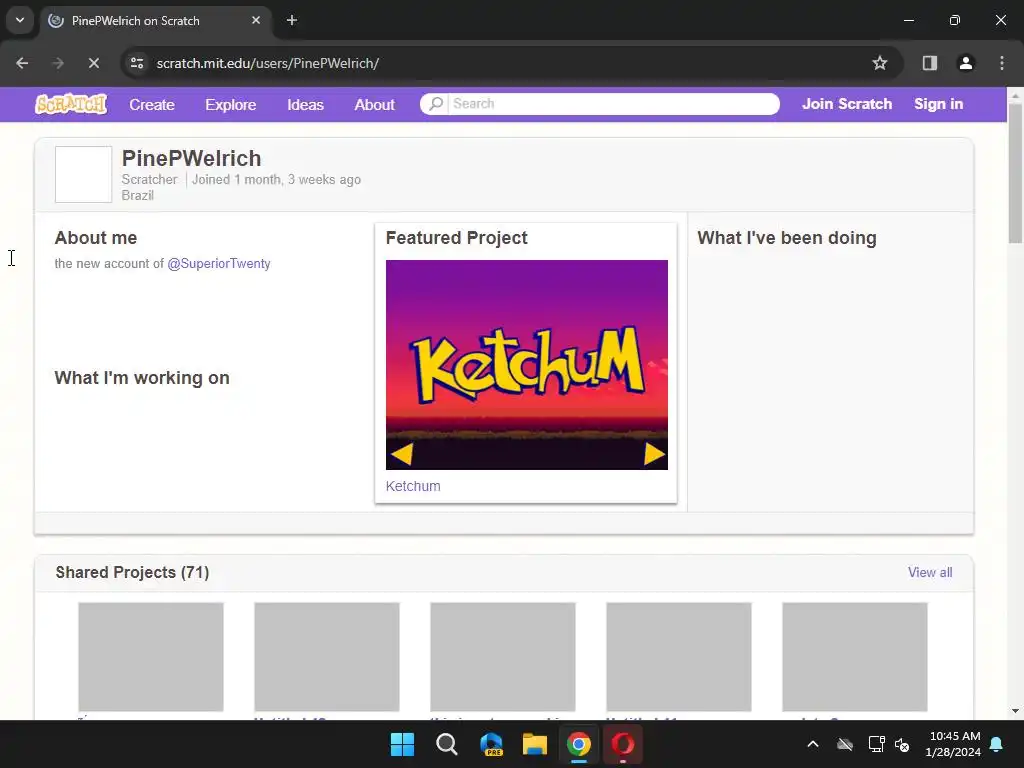Click the Scratch logo
The height and width of the screenshot is (768, 1024).
(71, 104)
